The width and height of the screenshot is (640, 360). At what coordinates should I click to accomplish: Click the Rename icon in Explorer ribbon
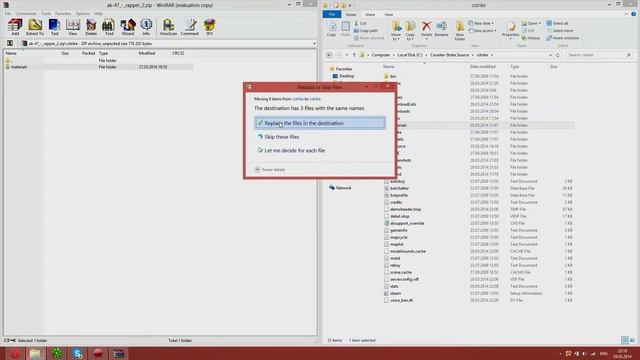click(x=441, y=29)
